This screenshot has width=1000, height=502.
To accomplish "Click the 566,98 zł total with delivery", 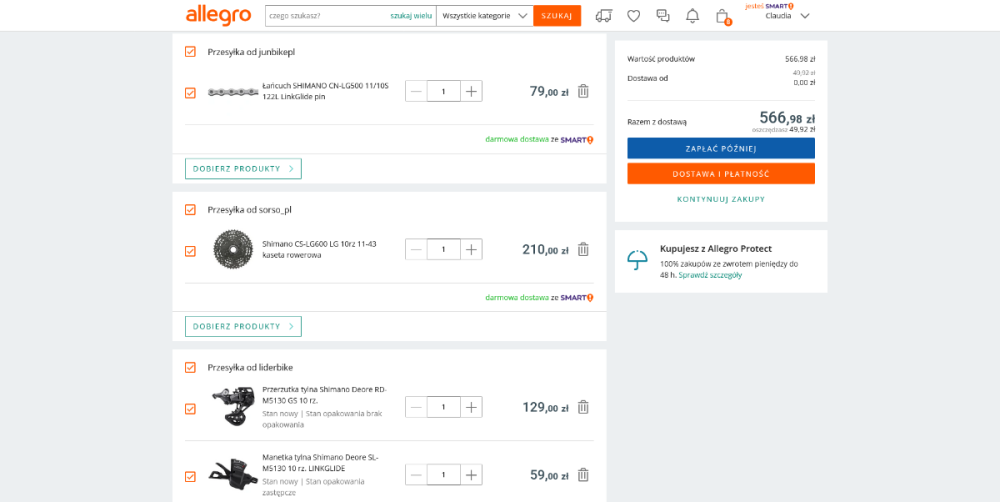I will coord(787,117).
